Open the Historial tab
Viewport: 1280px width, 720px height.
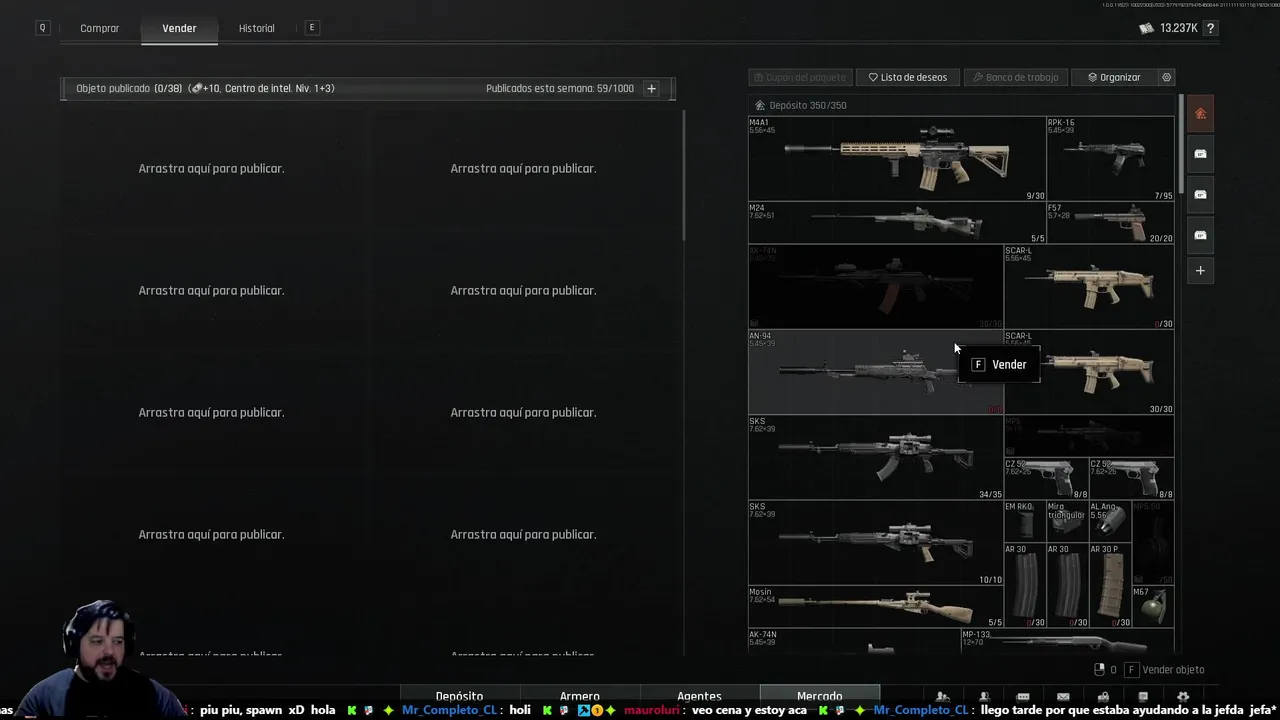pos(257,28)
